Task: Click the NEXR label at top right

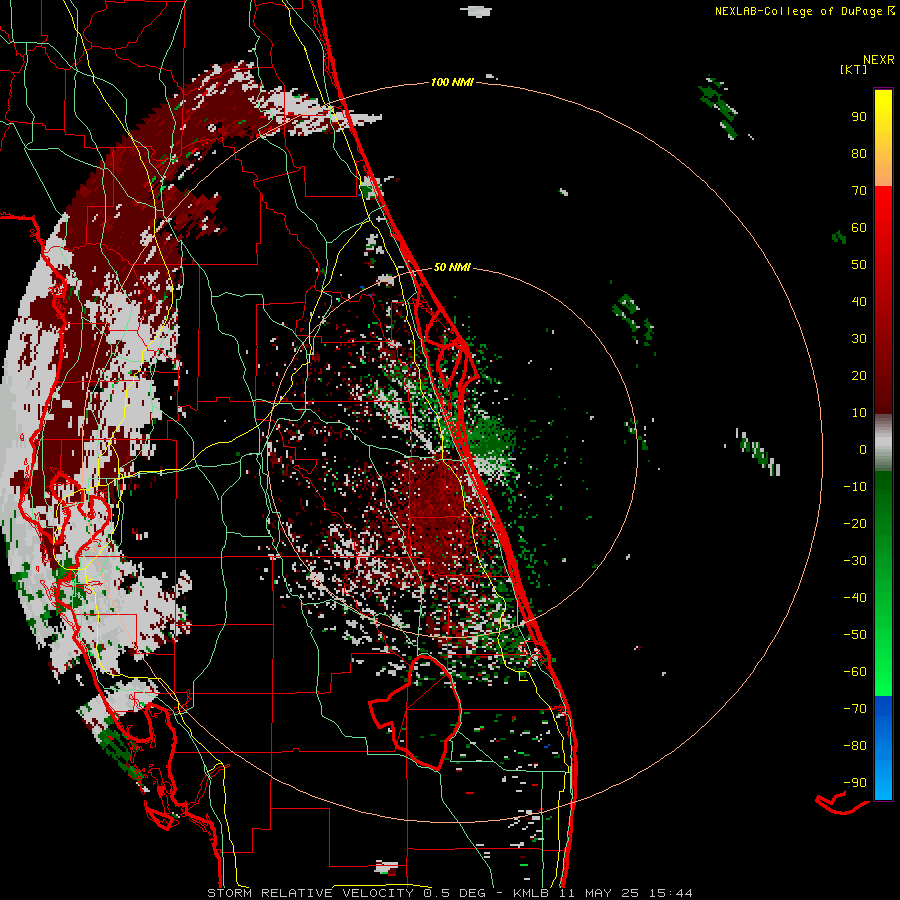Action: pos(879,60)
